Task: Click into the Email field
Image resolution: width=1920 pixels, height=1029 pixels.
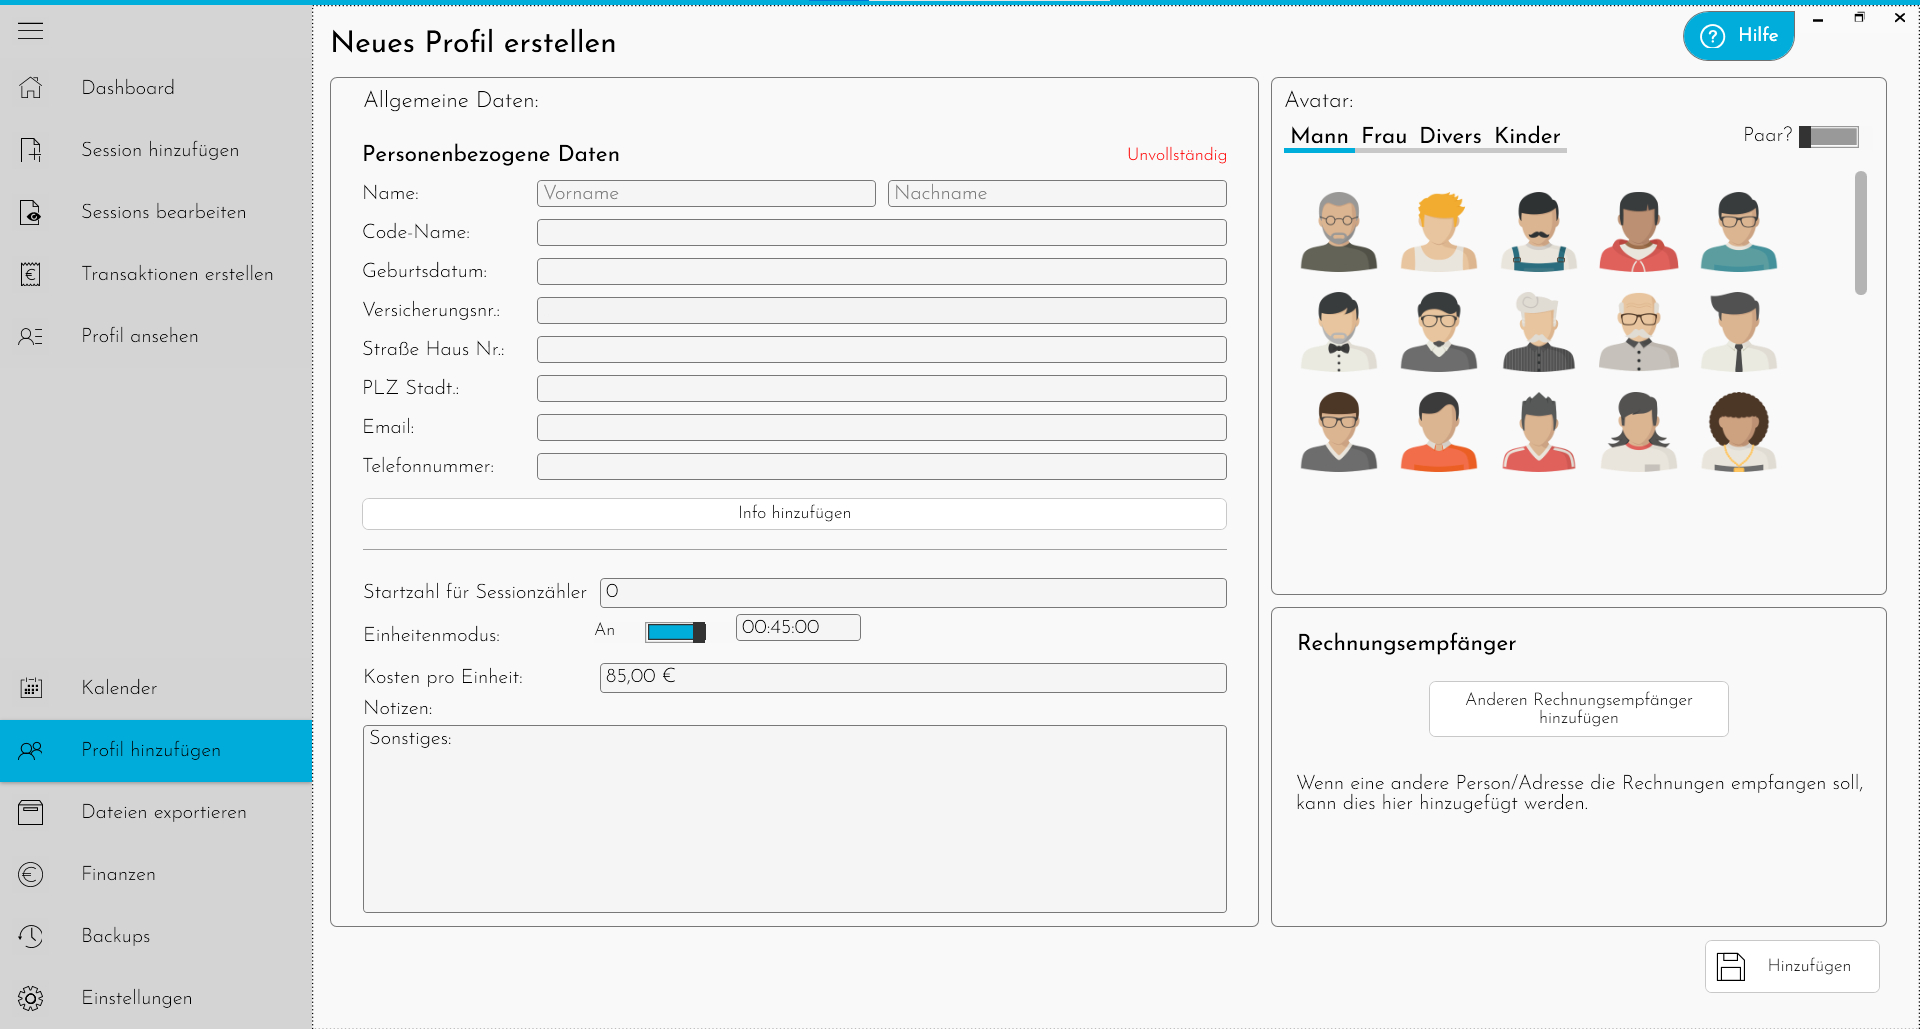Action: (881, 428)
